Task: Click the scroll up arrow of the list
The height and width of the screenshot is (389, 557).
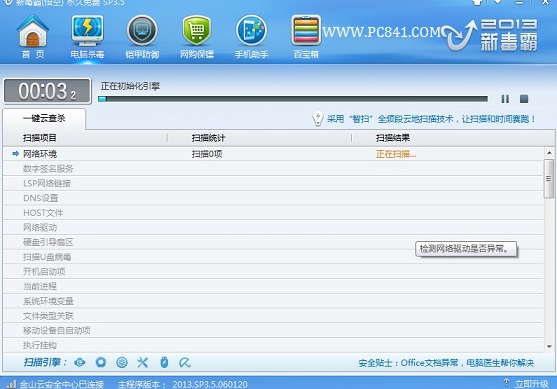Action: click(x=549, y=153)
